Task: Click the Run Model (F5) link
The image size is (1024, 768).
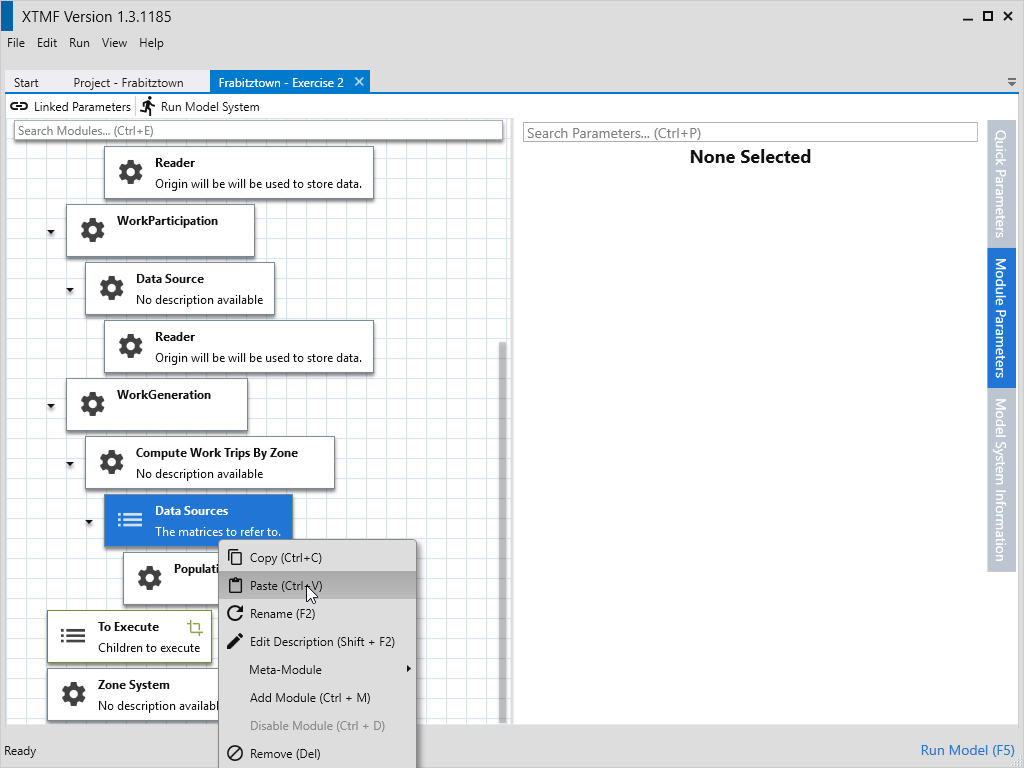Action: tap(966, 751)
